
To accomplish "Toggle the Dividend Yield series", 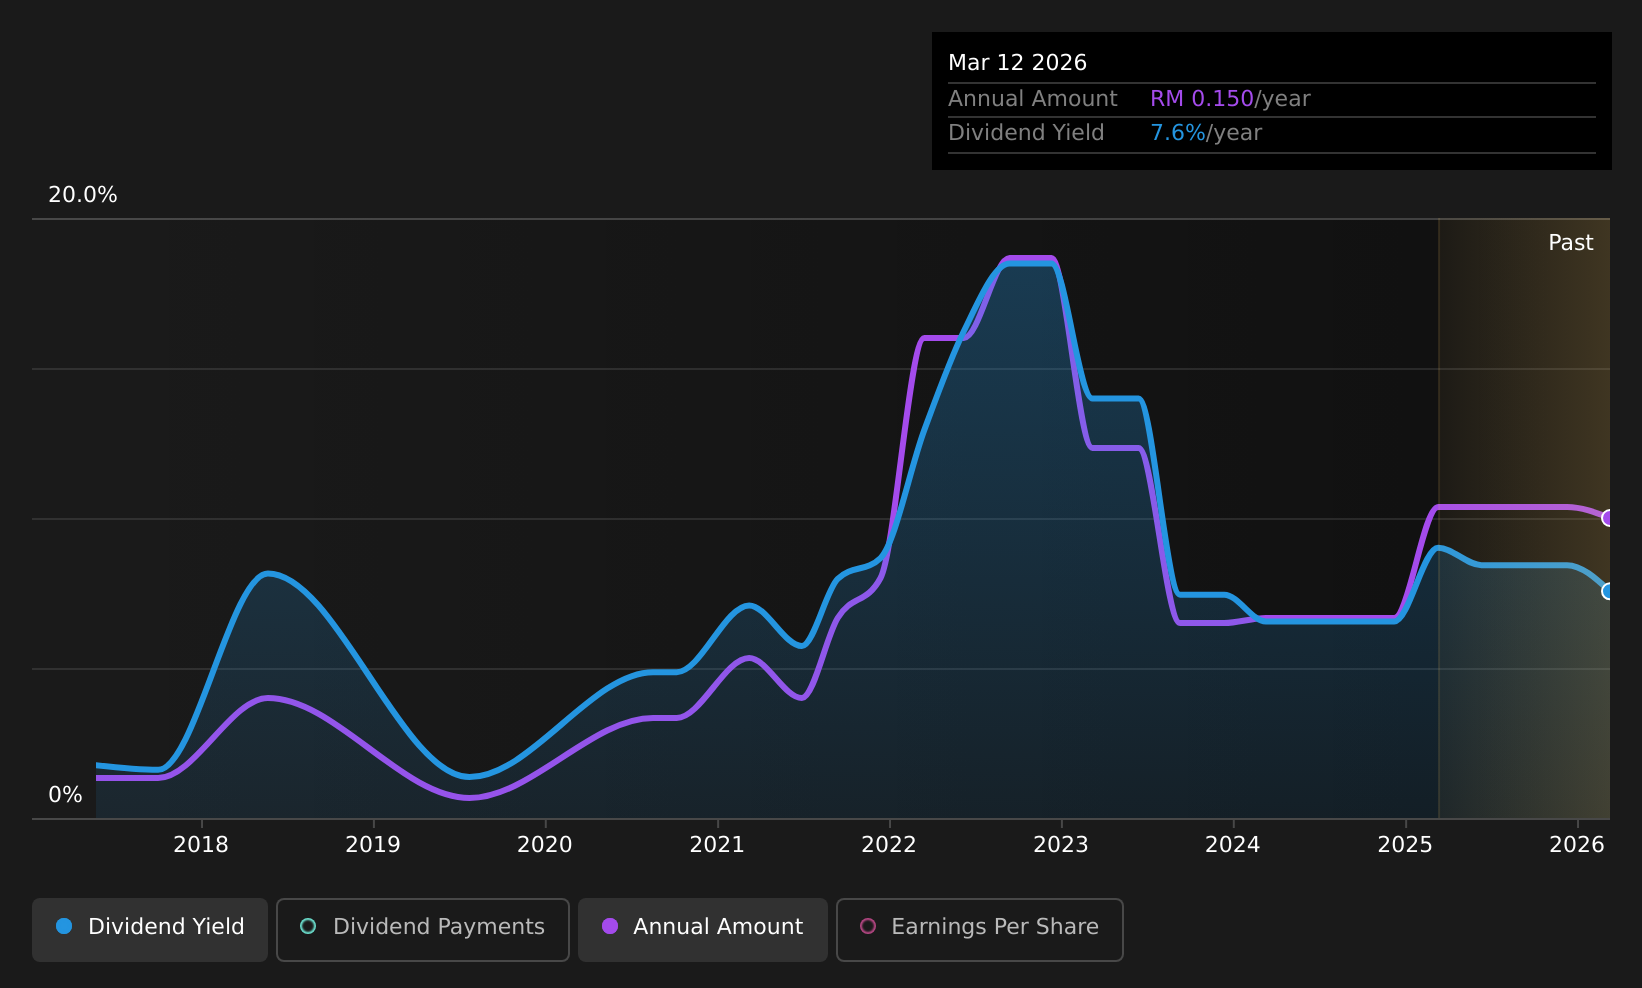I will pos(150,930).
